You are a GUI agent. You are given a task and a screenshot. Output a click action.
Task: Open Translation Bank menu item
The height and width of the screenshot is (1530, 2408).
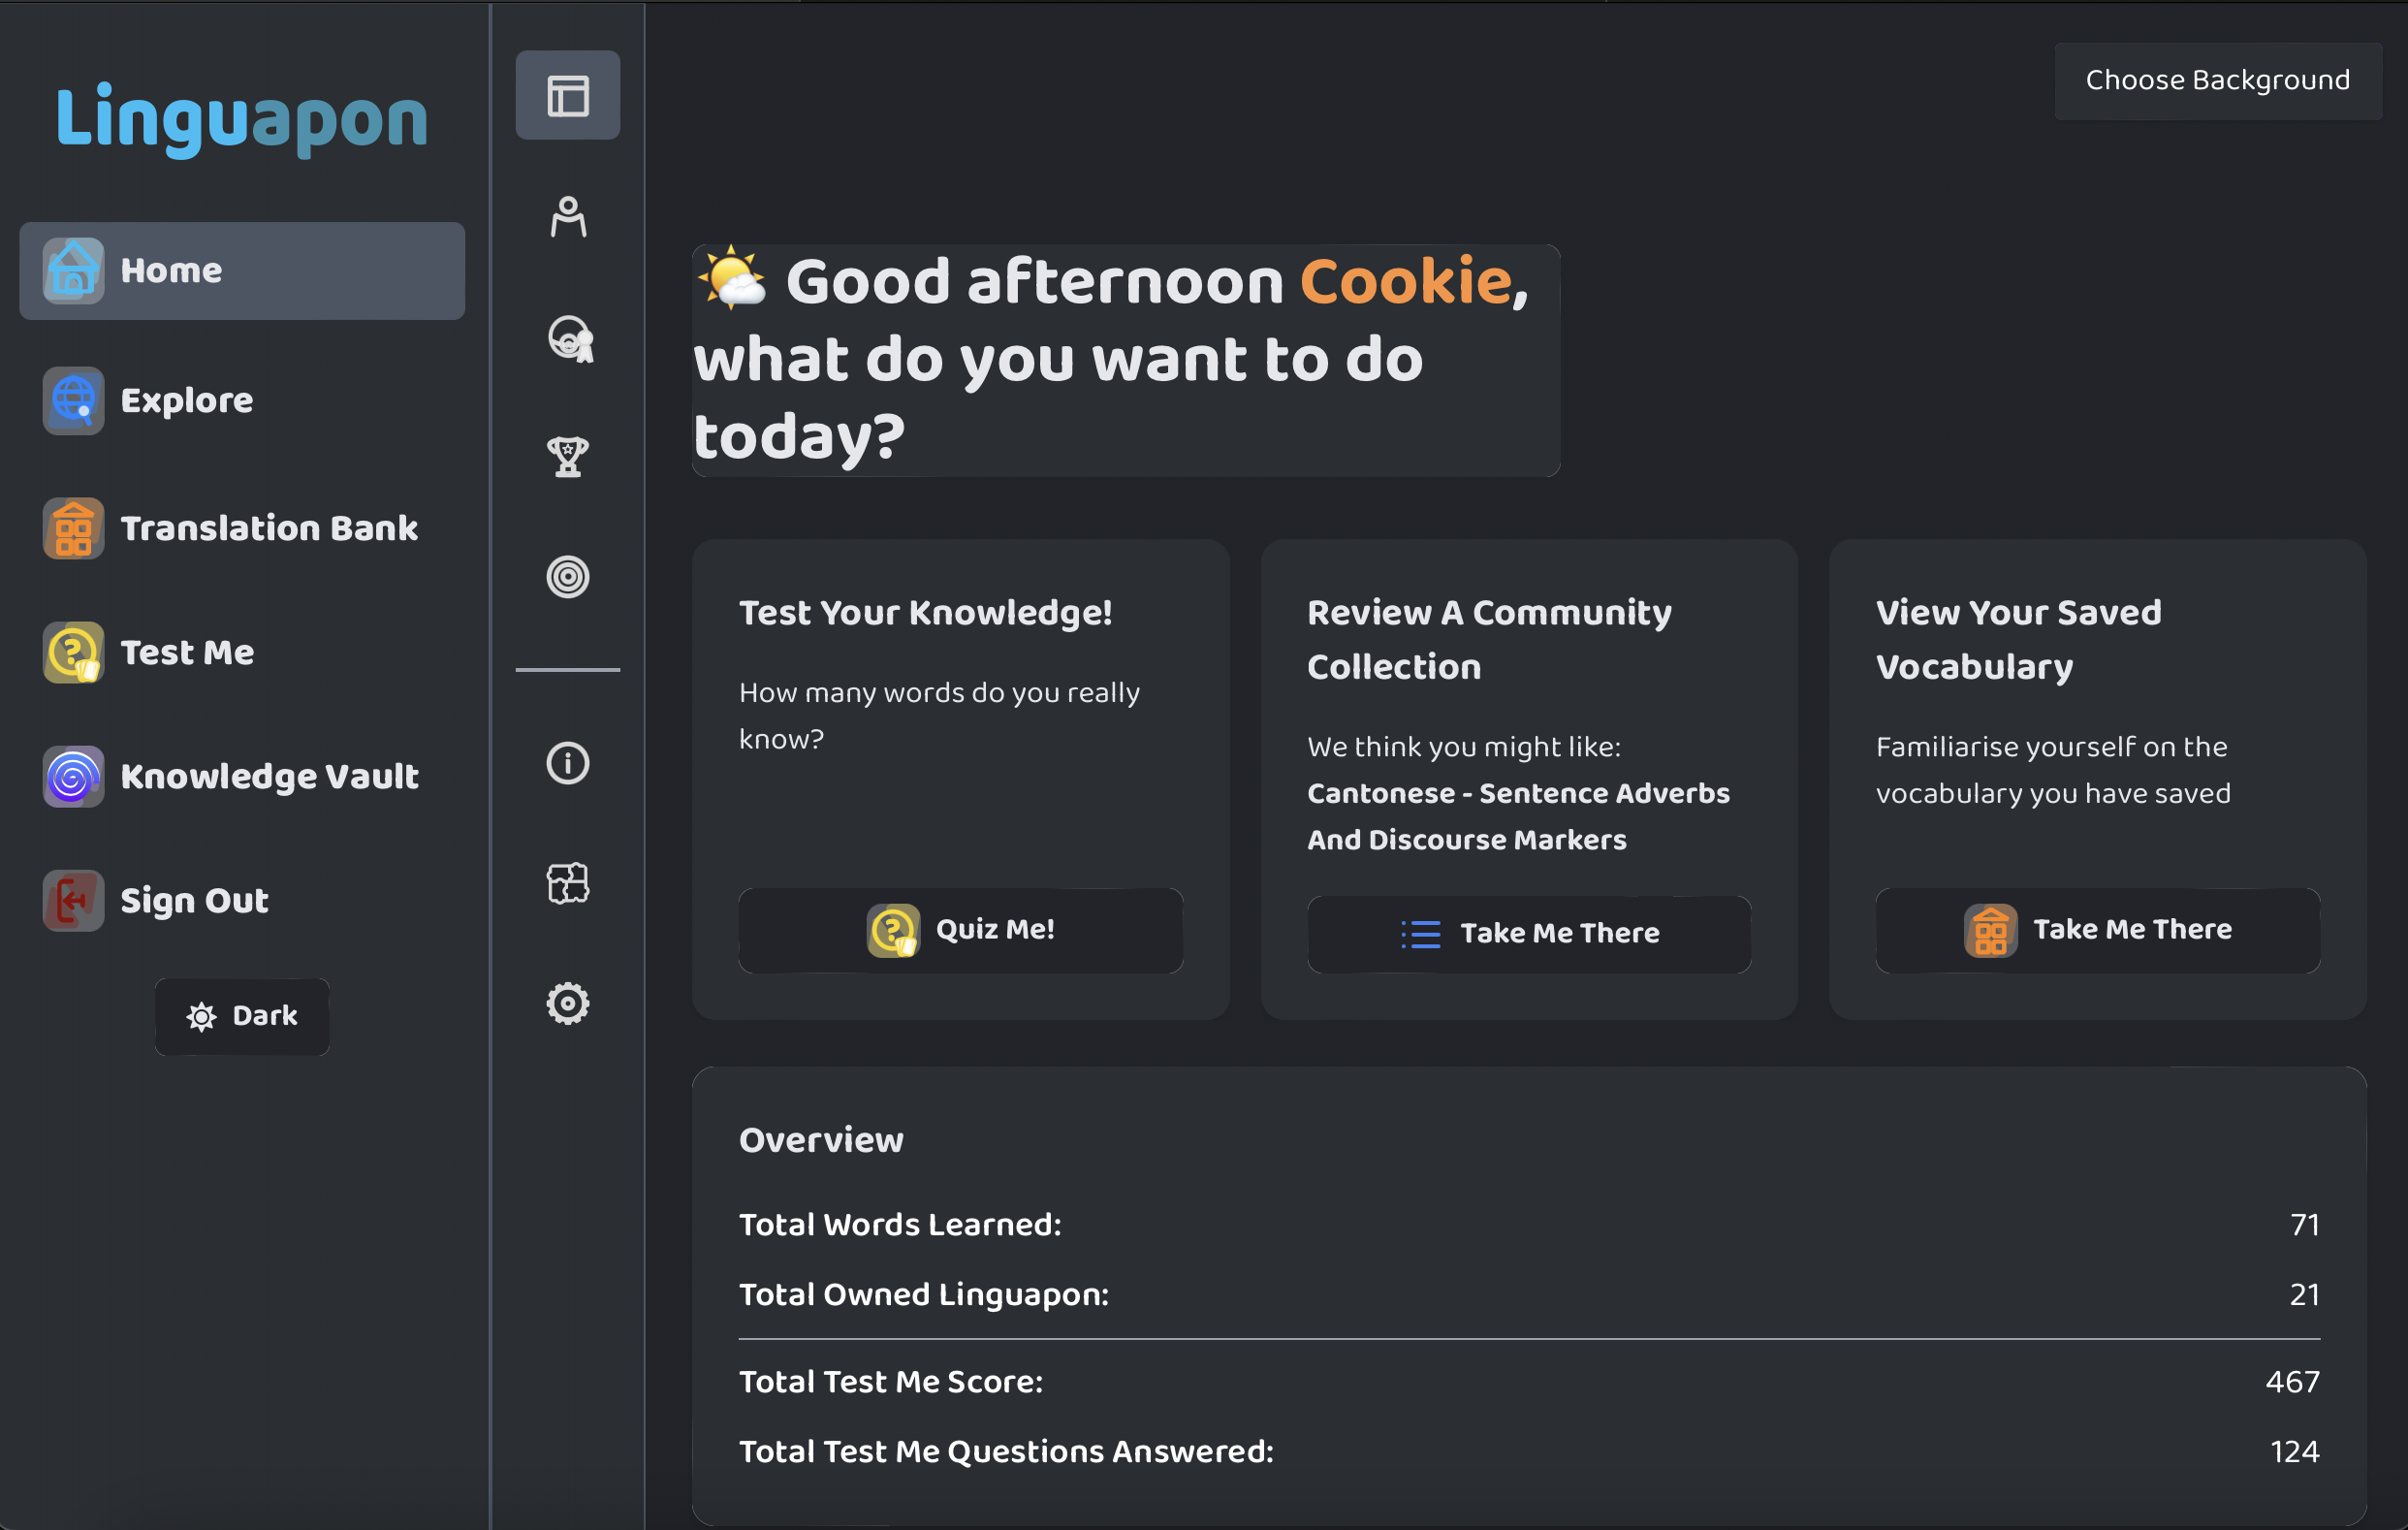point(268,528)
